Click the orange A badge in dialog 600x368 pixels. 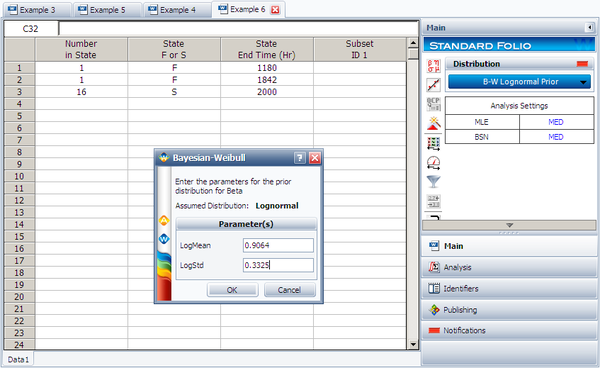coord(164,220)
